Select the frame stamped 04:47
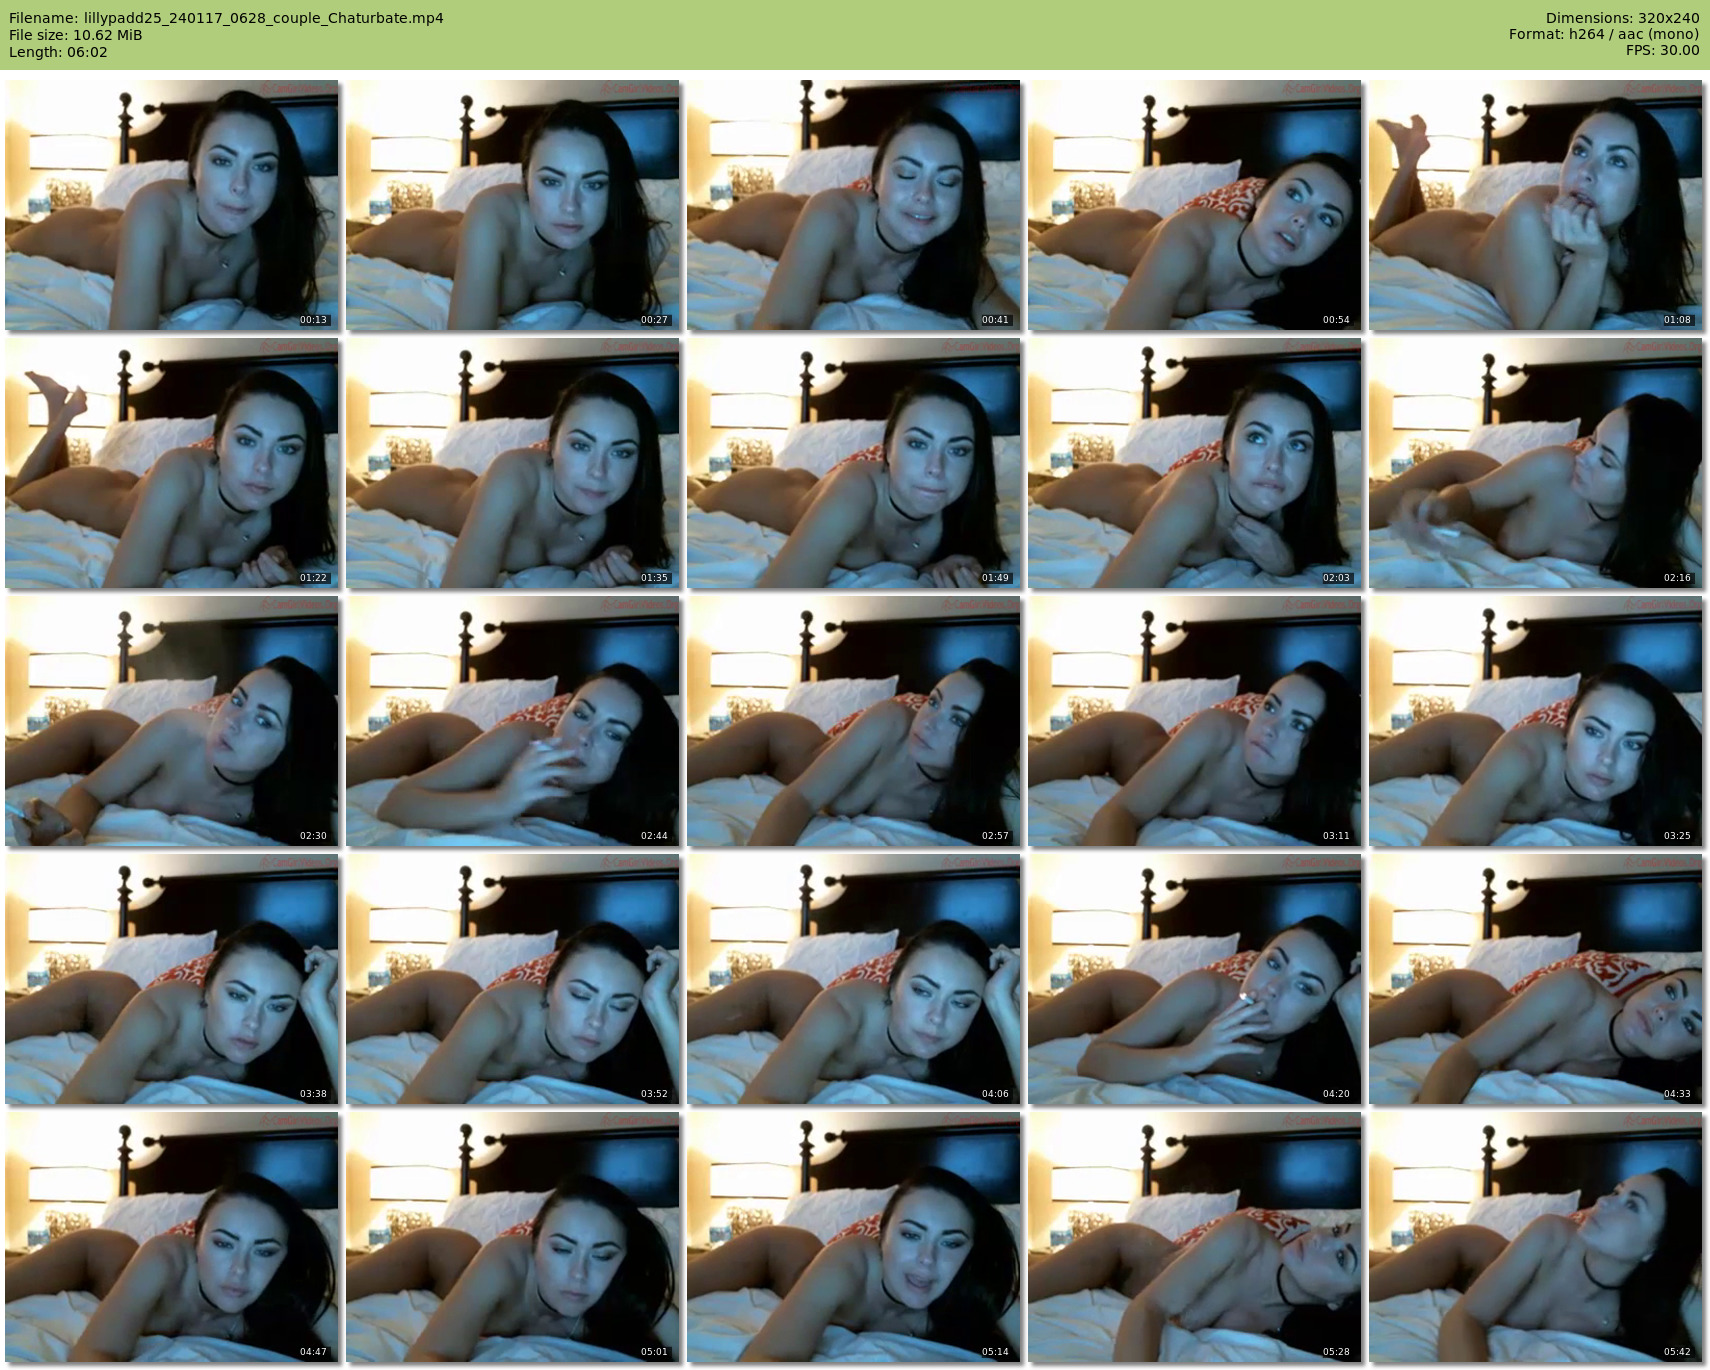The width and height of the screenshot is (1710, 1370). click(172, 1237)
